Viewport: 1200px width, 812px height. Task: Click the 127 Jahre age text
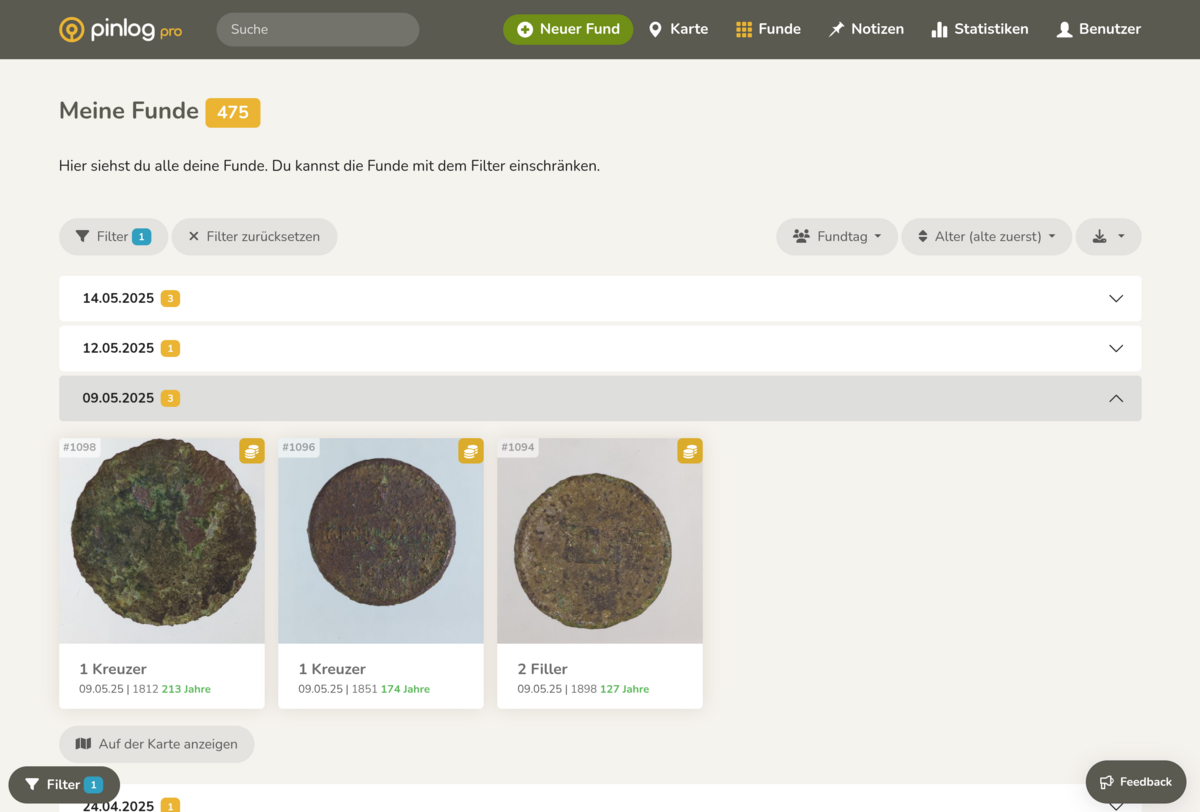tap(624, 689)
